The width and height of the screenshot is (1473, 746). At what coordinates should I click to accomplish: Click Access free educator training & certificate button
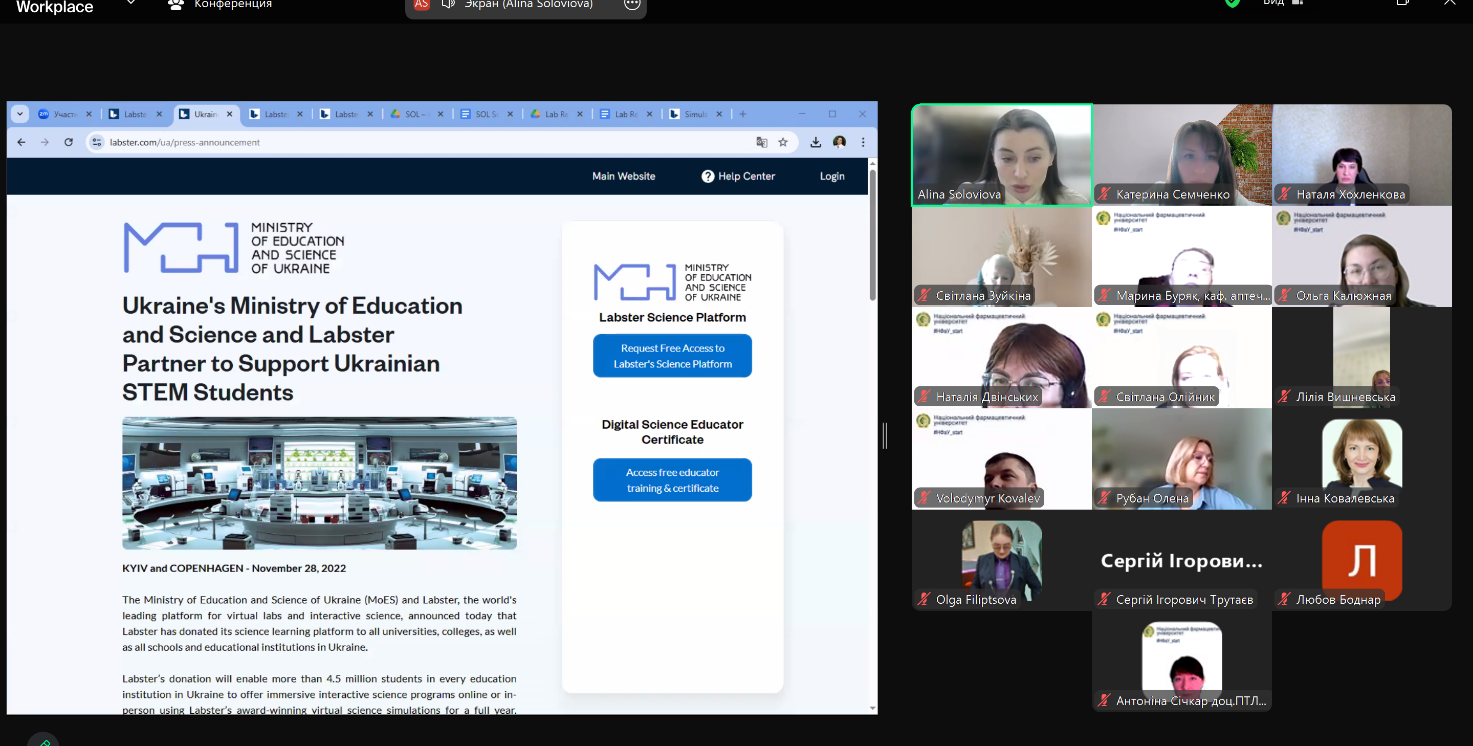(x=672, y=480)
